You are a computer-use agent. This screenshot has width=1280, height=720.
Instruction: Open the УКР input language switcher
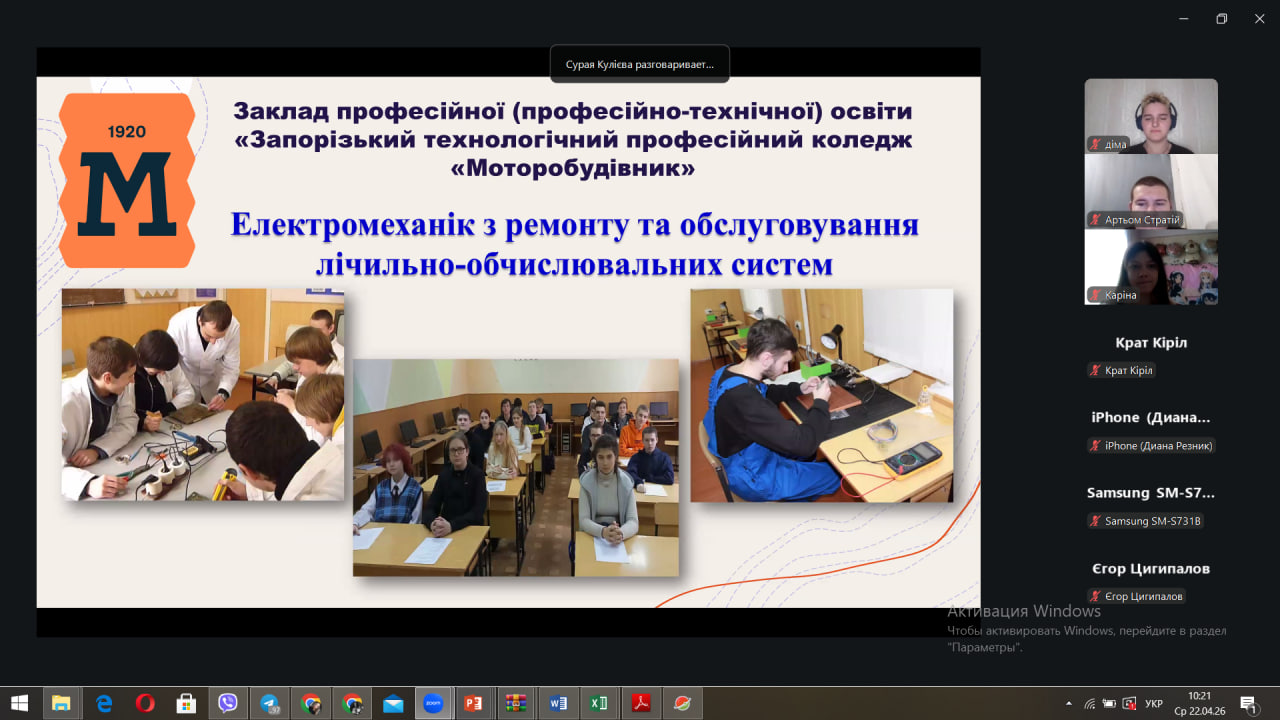[x=1153, y=703]
